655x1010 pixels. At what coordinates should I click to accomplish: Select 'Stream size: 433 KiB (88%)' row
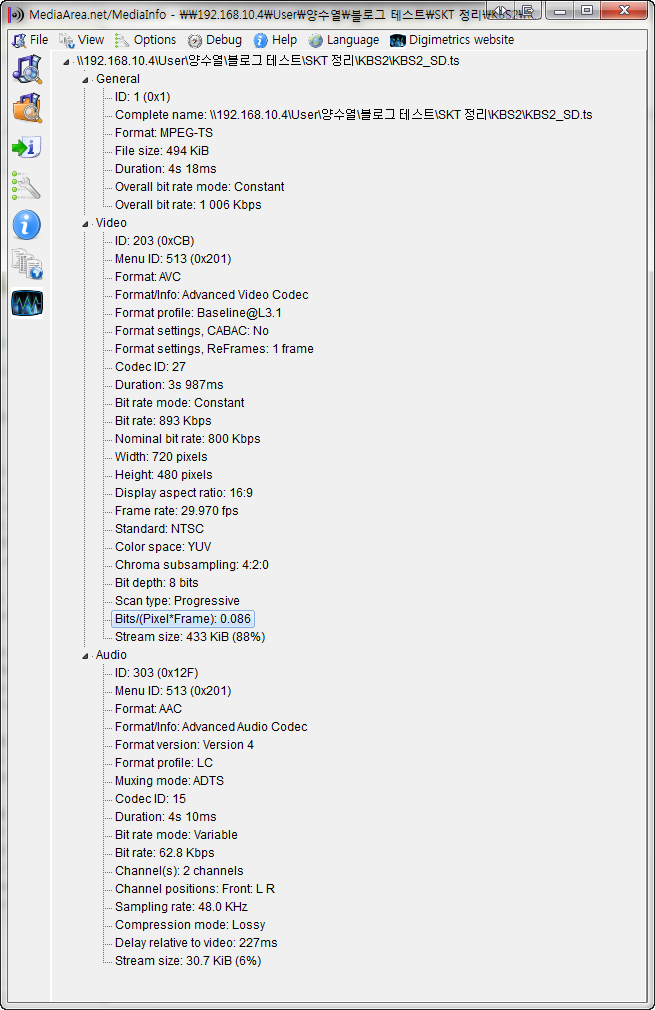pyautogui.click(x=190, y=638)
